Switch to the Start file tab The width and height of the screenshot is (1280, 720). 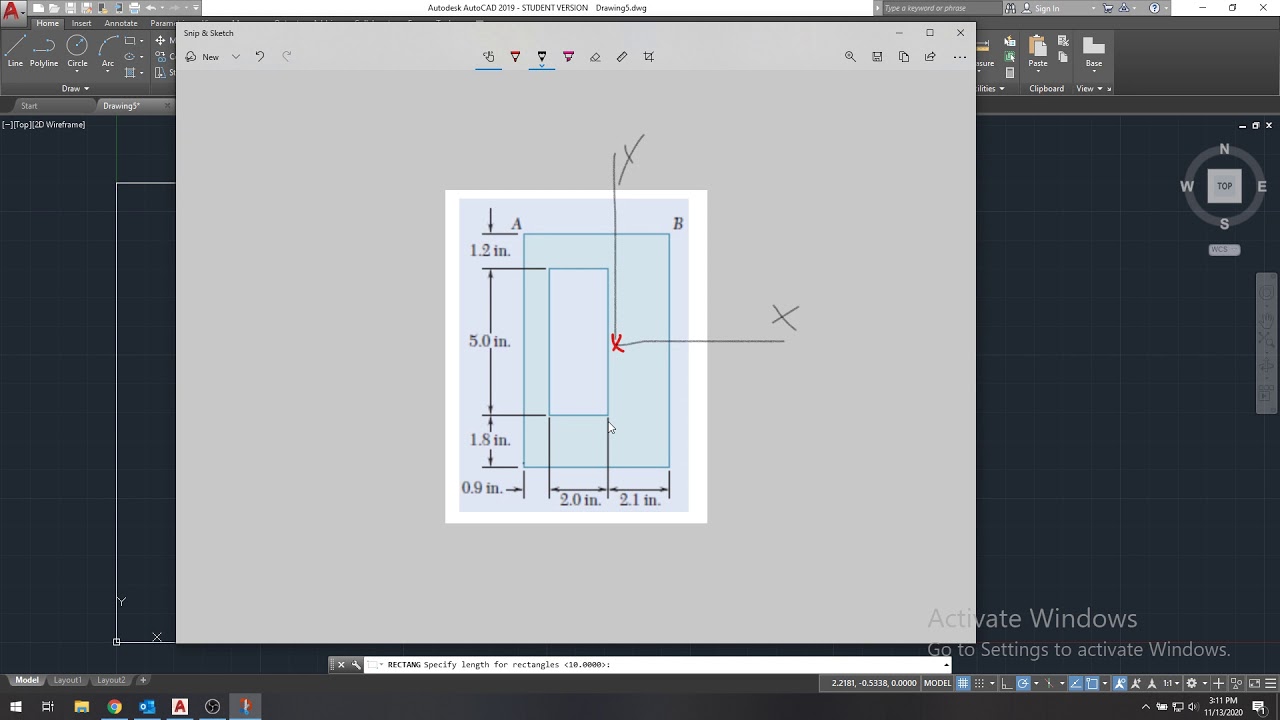pos(29,106)
